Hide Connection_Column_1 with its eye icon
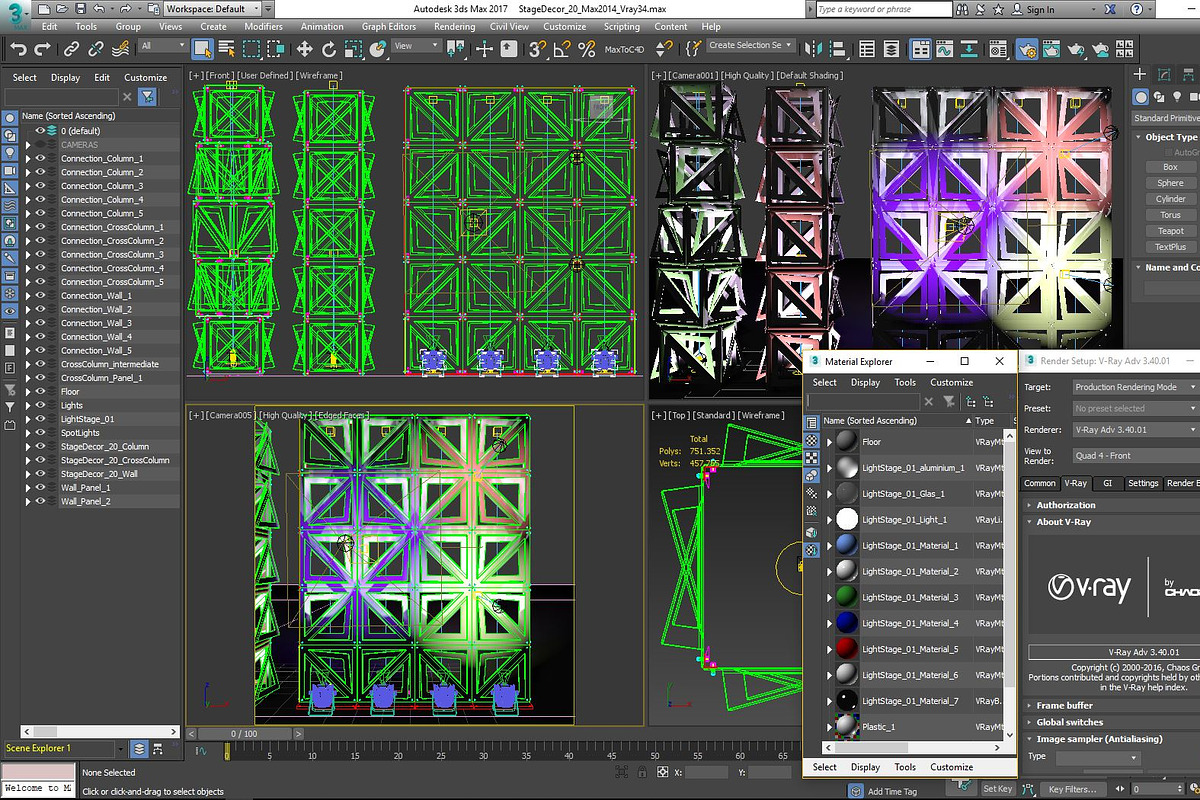Viewport: 1200px width, 800px height. (x=41, y=158)
